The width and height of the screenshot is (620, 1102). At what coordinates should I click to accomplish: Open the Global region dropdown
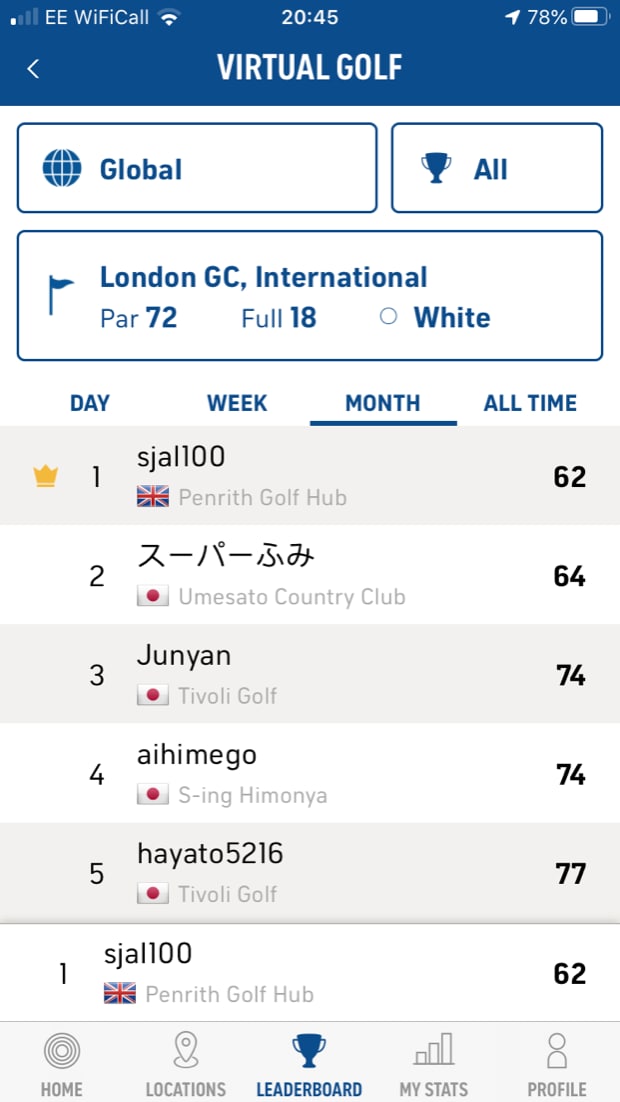point(197,168)
